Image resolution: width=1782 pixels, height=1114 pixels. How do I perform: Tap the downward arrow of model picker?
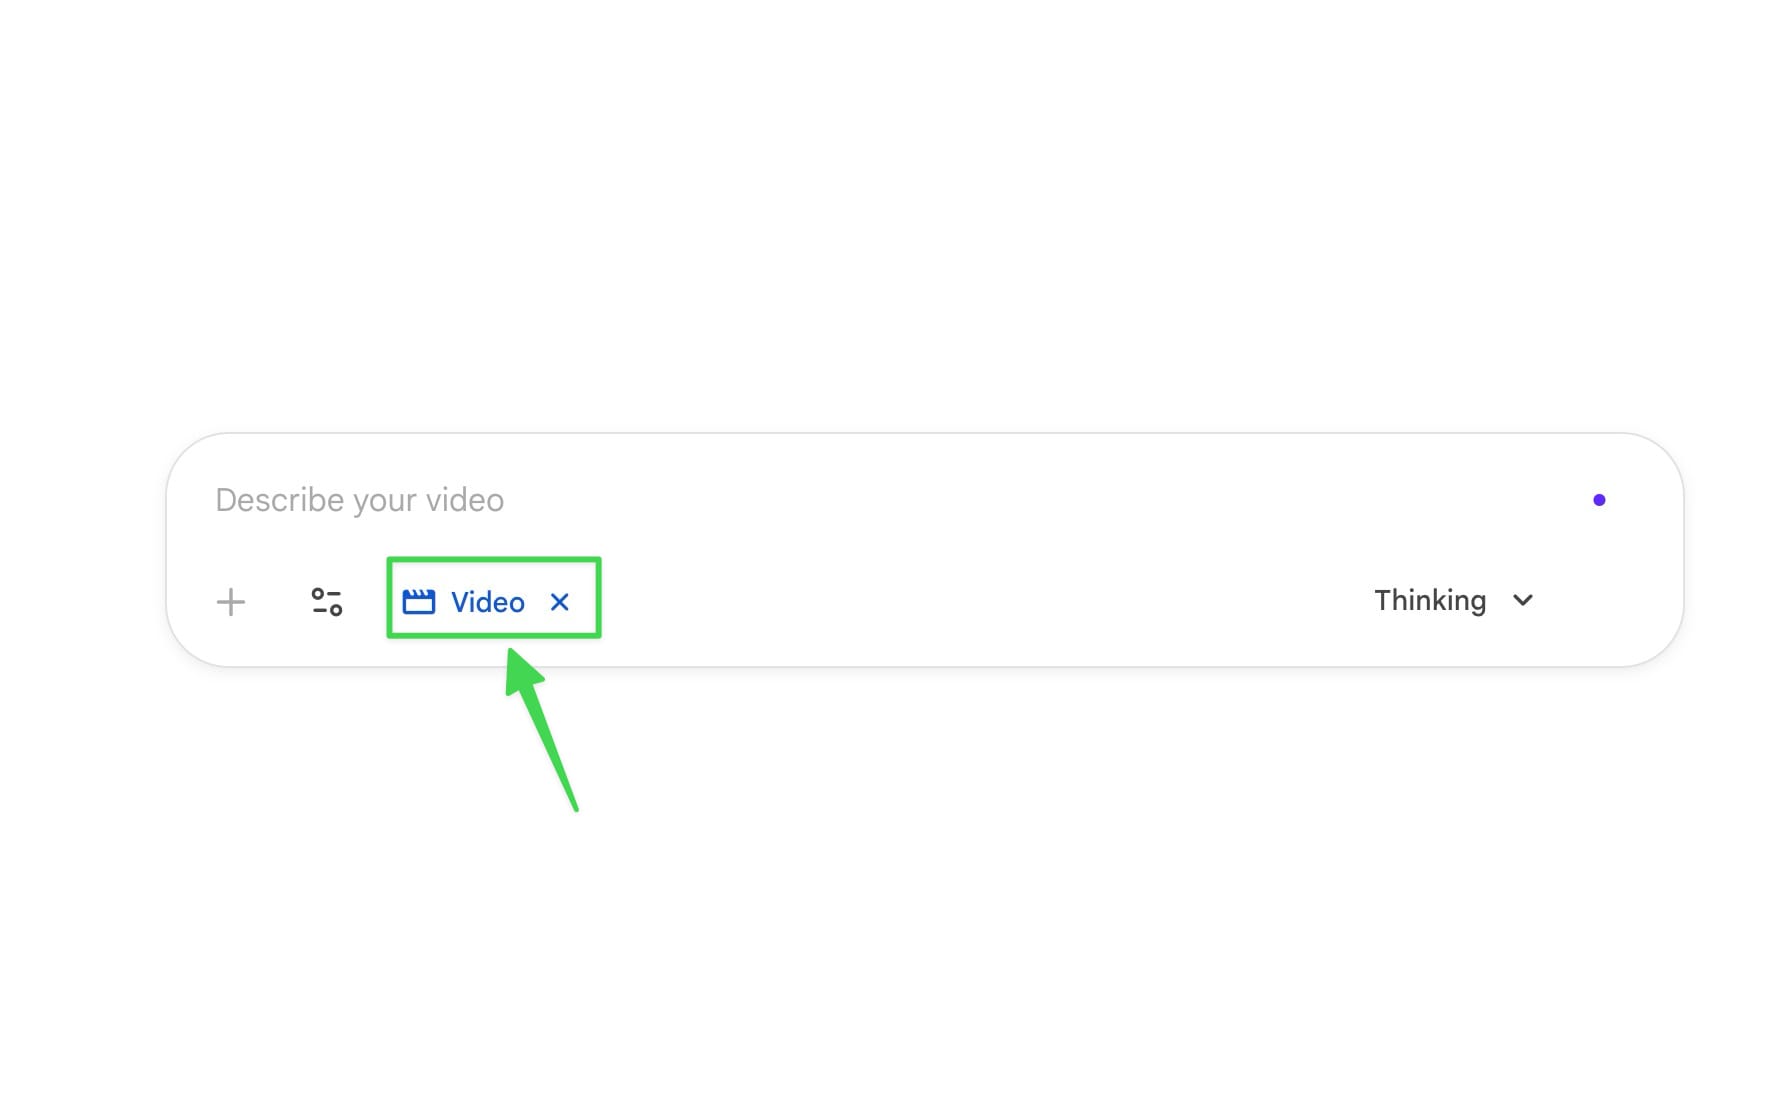pyautogui.click(x=1523, y=600)
